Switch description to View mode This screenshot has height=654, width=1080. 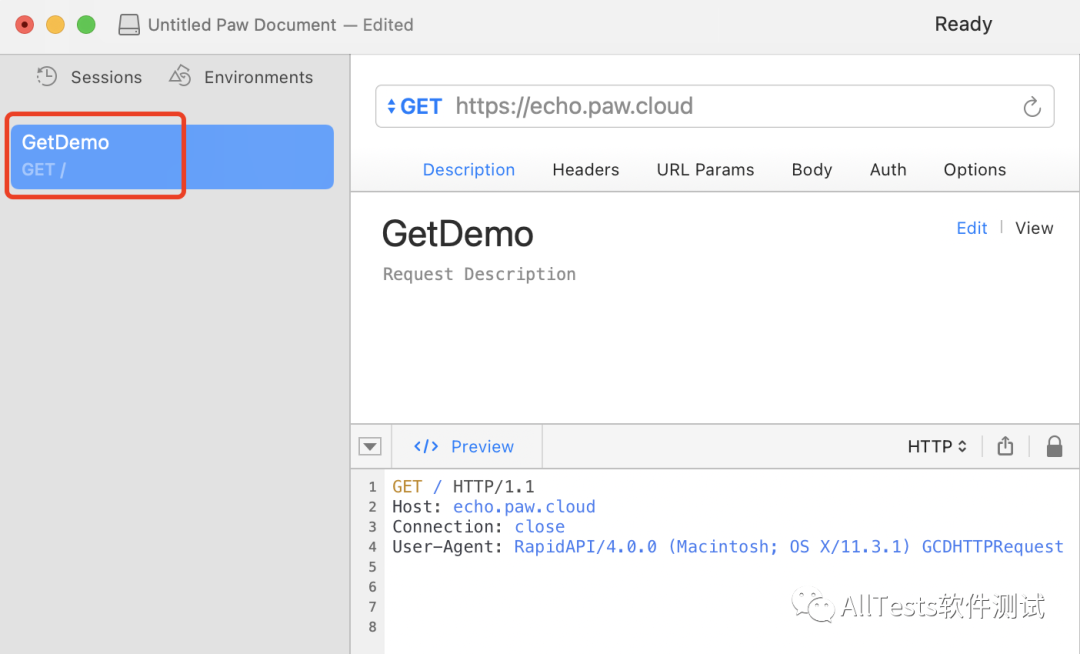(1034, 228)
